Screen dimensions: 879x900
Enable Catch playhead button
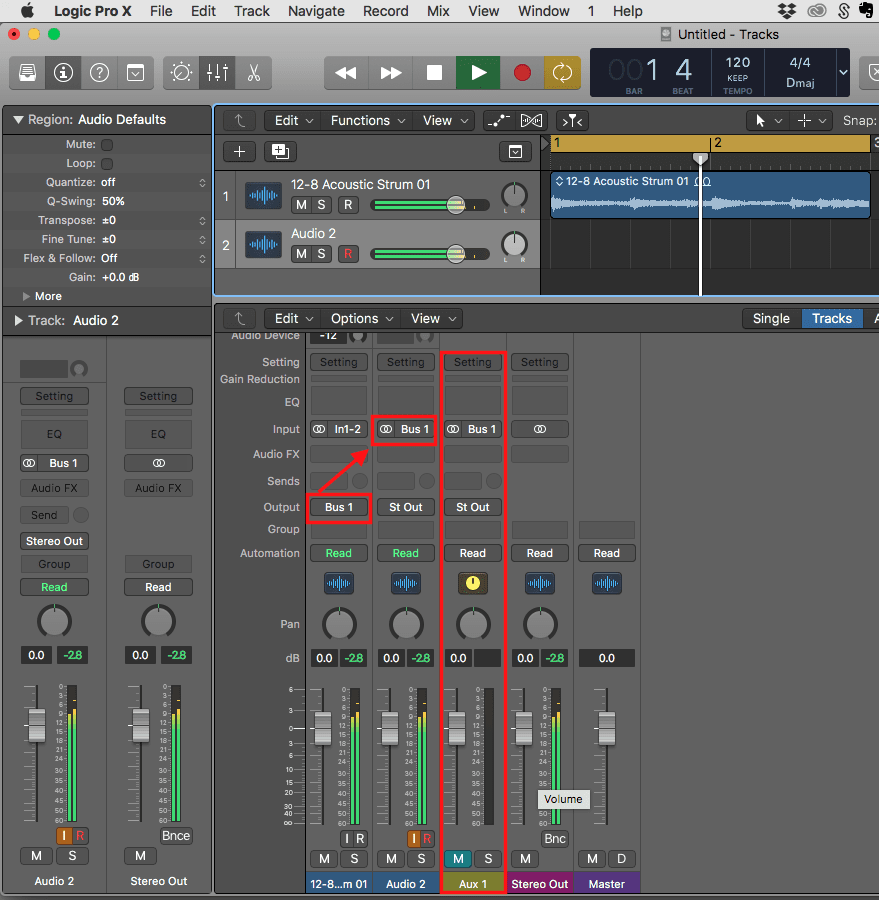pos(572,121)
